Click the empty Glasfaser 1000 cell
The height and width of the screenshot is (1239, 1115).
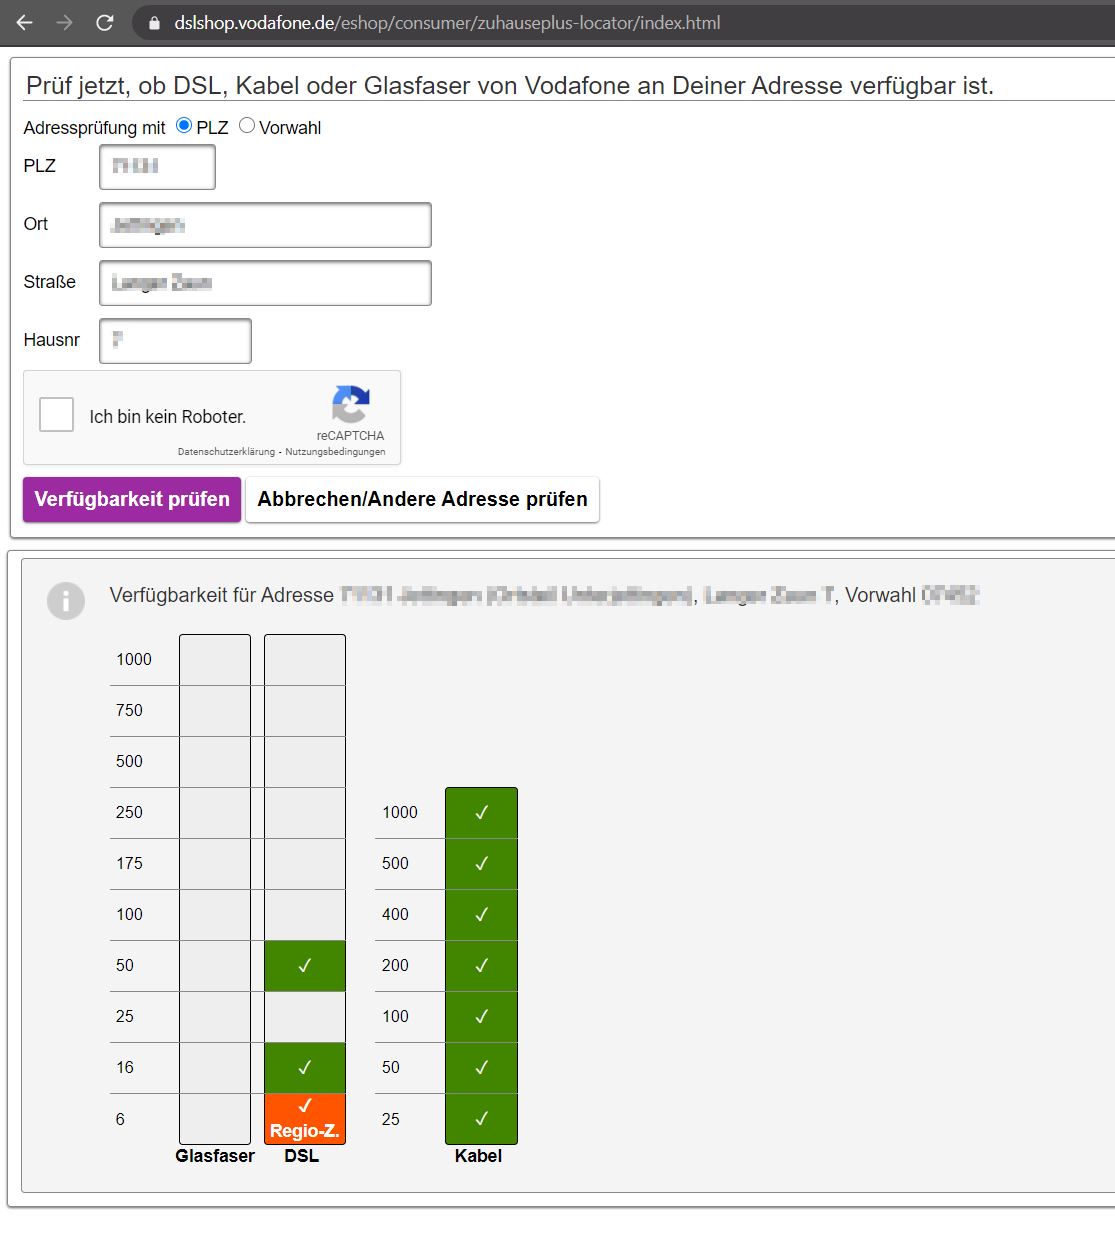[215, 660]
